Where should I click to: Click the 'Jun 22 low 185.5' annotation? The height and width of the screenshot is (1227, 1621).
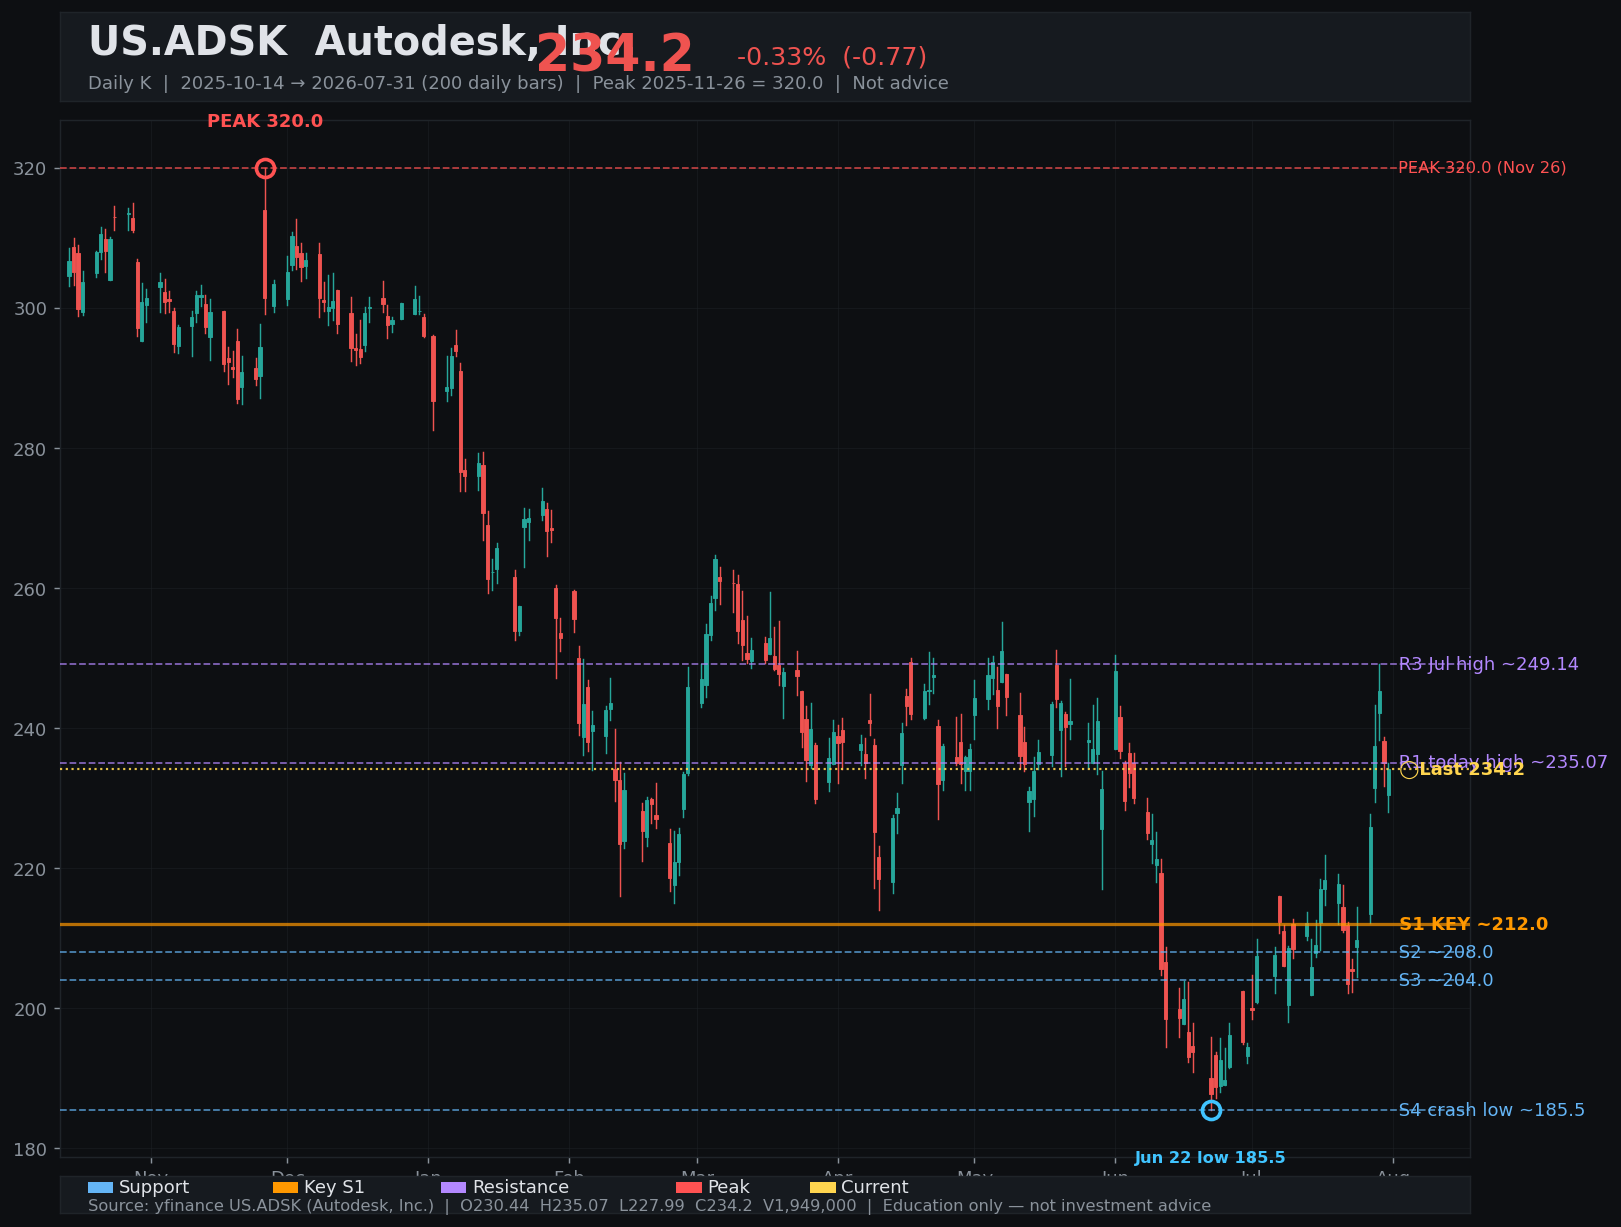tap(1210, 1158)
